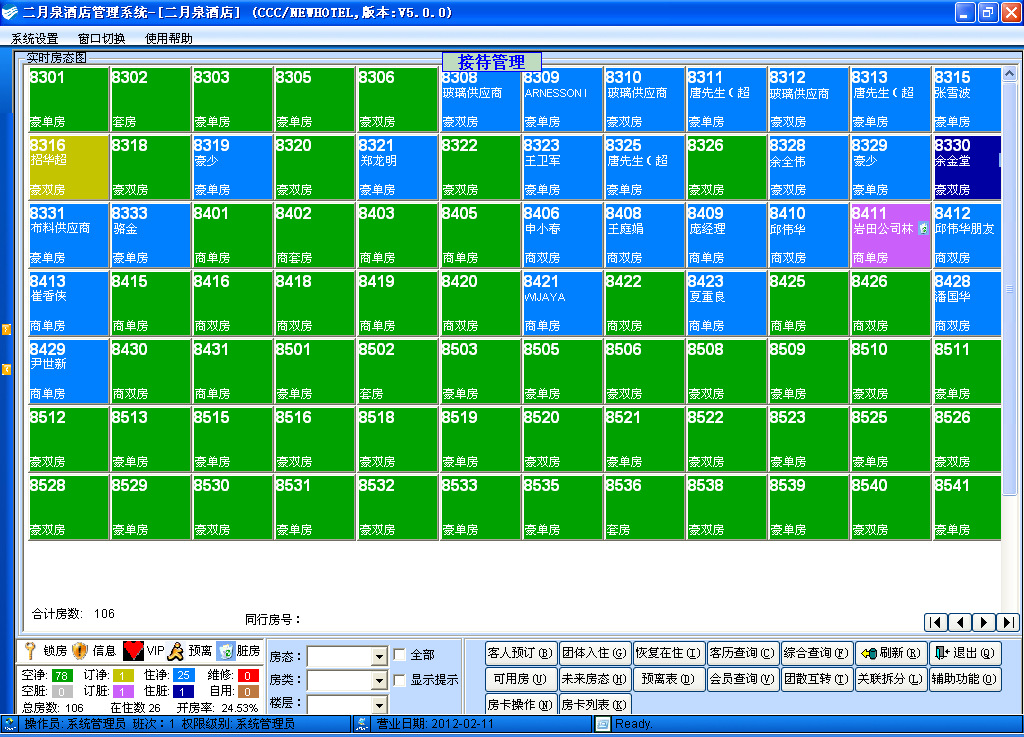Open the 系统设置 menu
Screen dimensions: 1024x737
coord(35,39)
